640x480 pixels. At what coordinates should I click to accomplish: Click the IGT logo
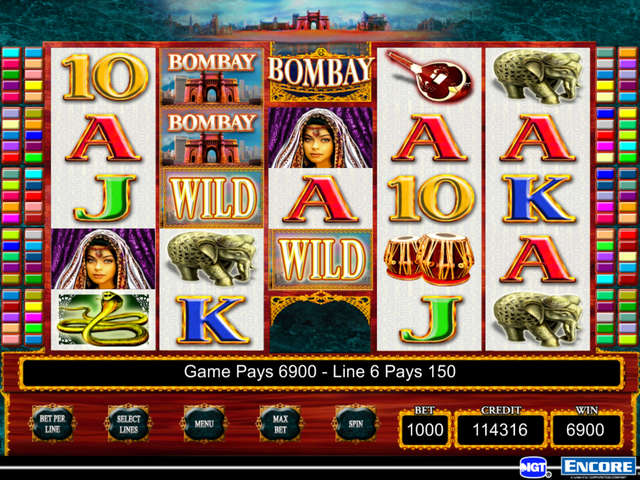pyautogui.click(x=534, y=467)
